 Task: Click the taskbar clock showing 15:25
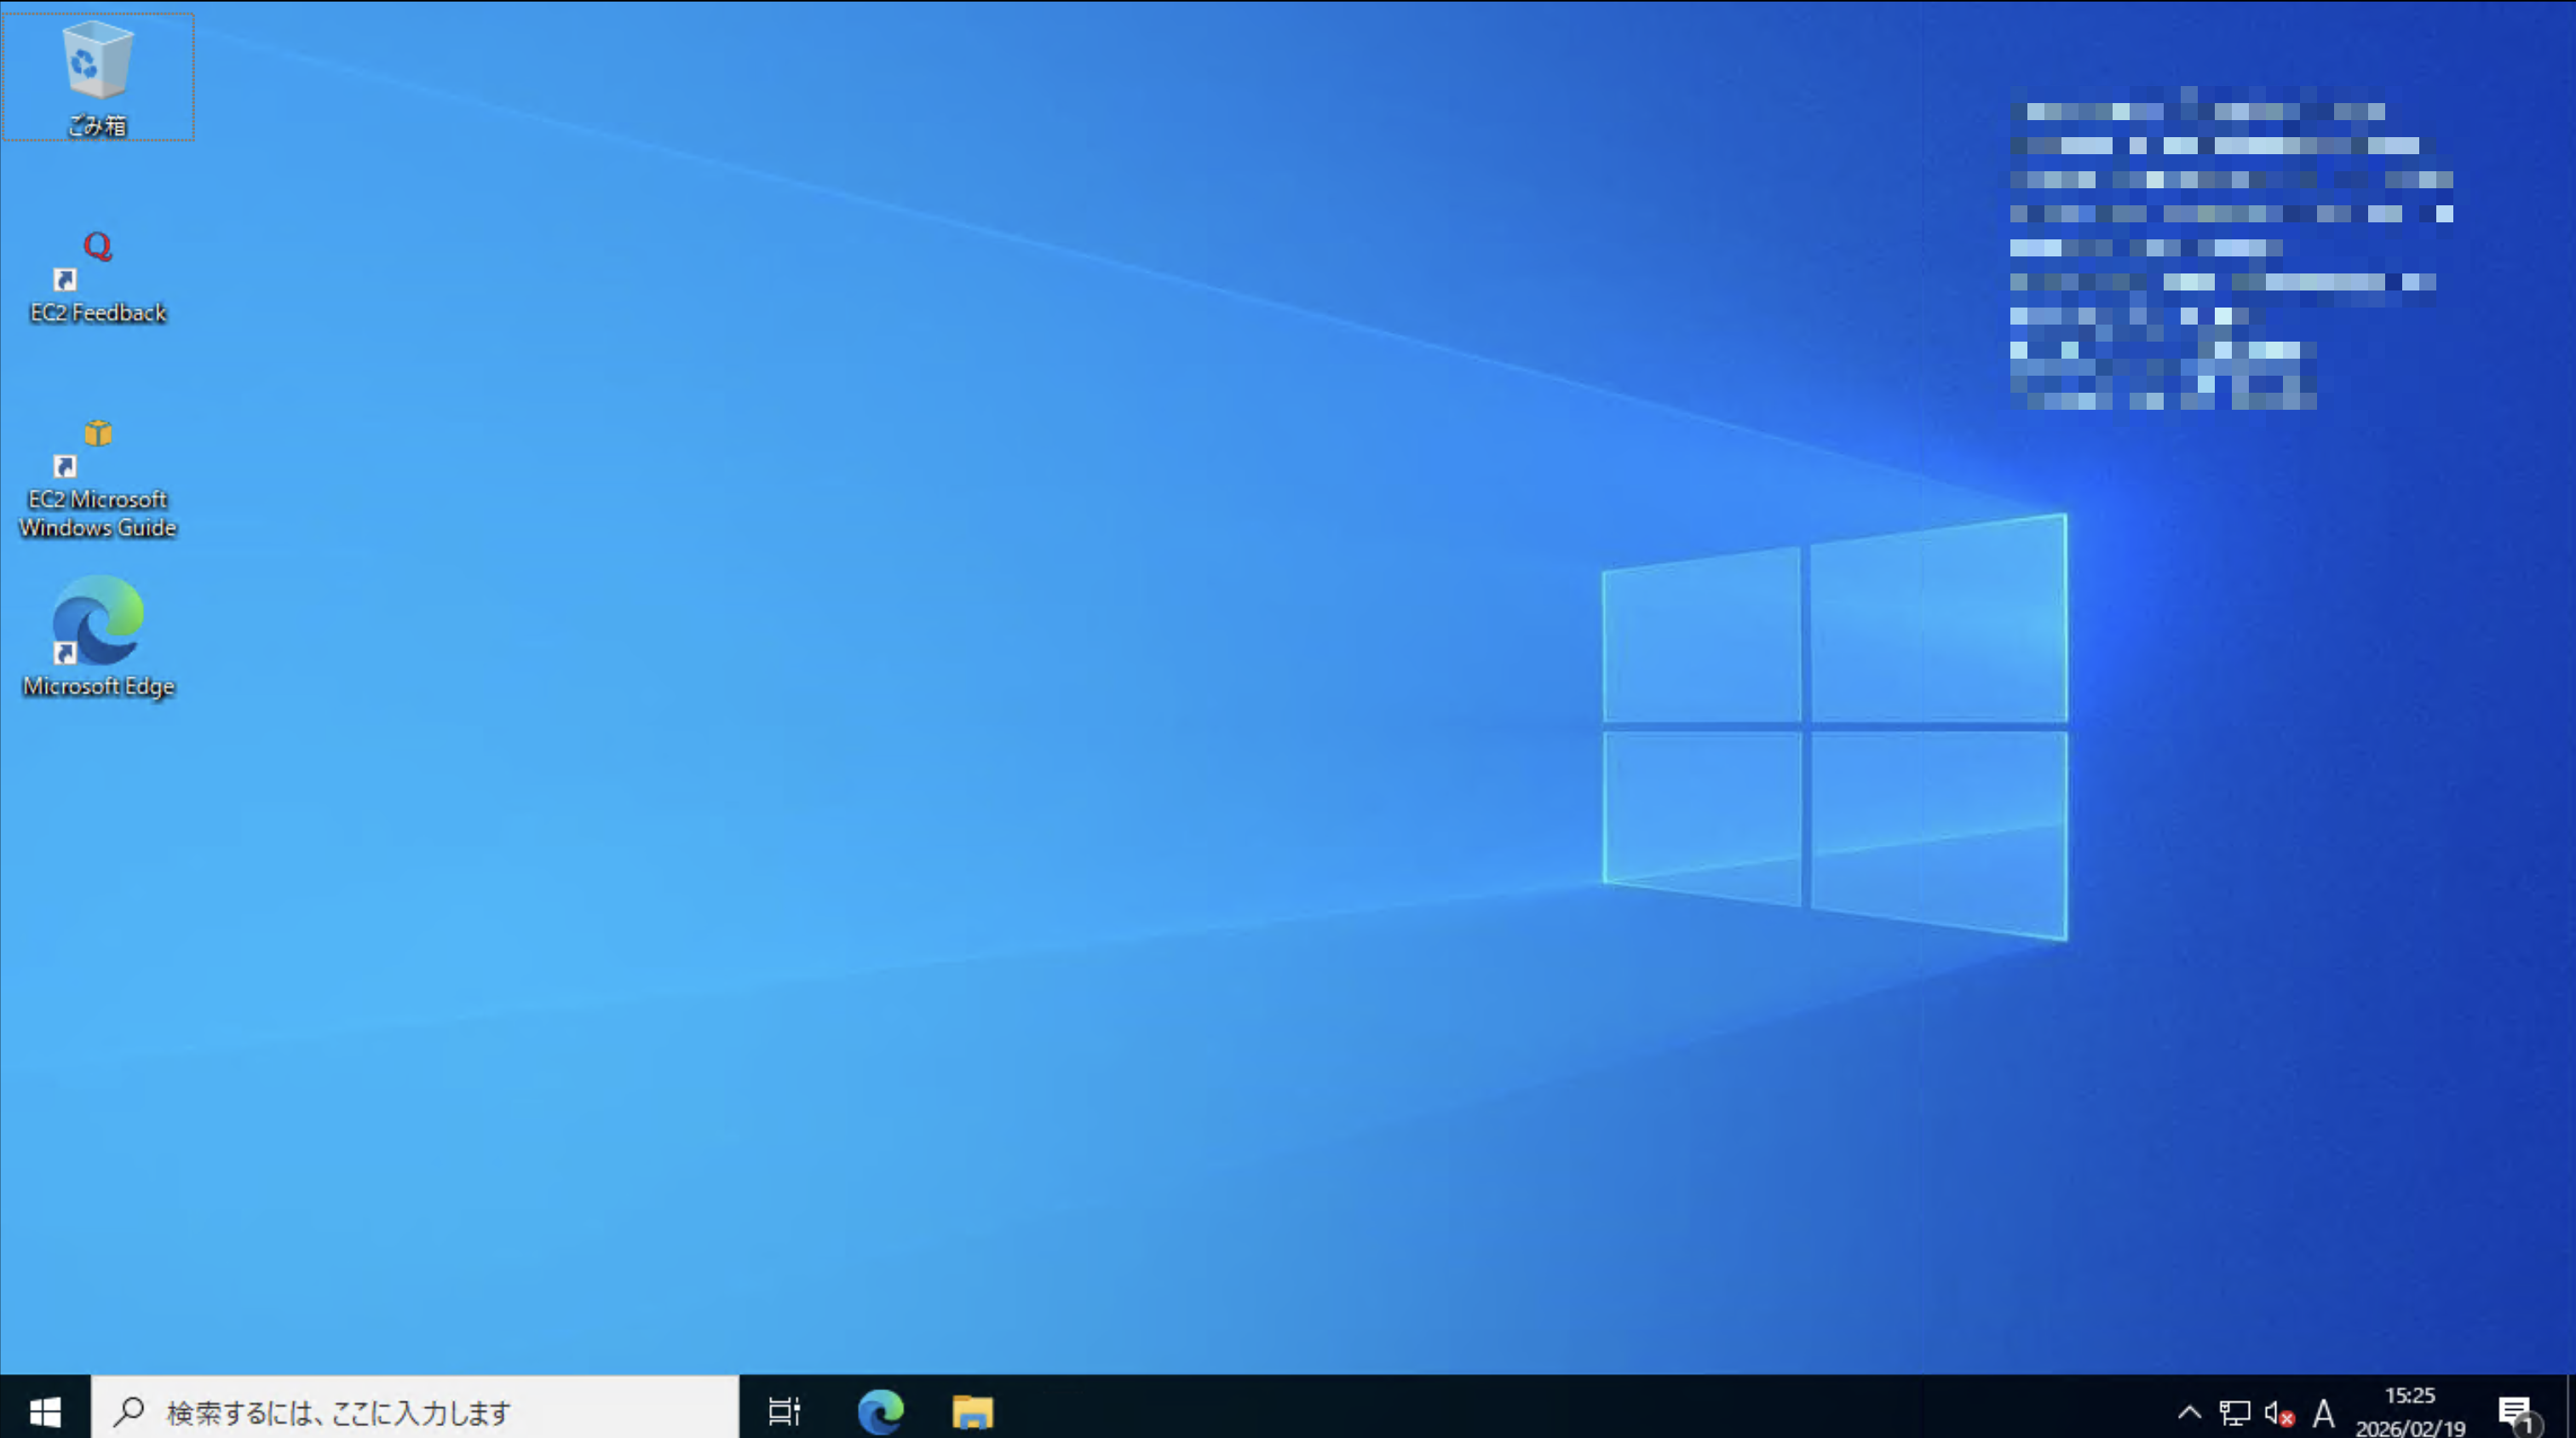pos(2409,1395)
